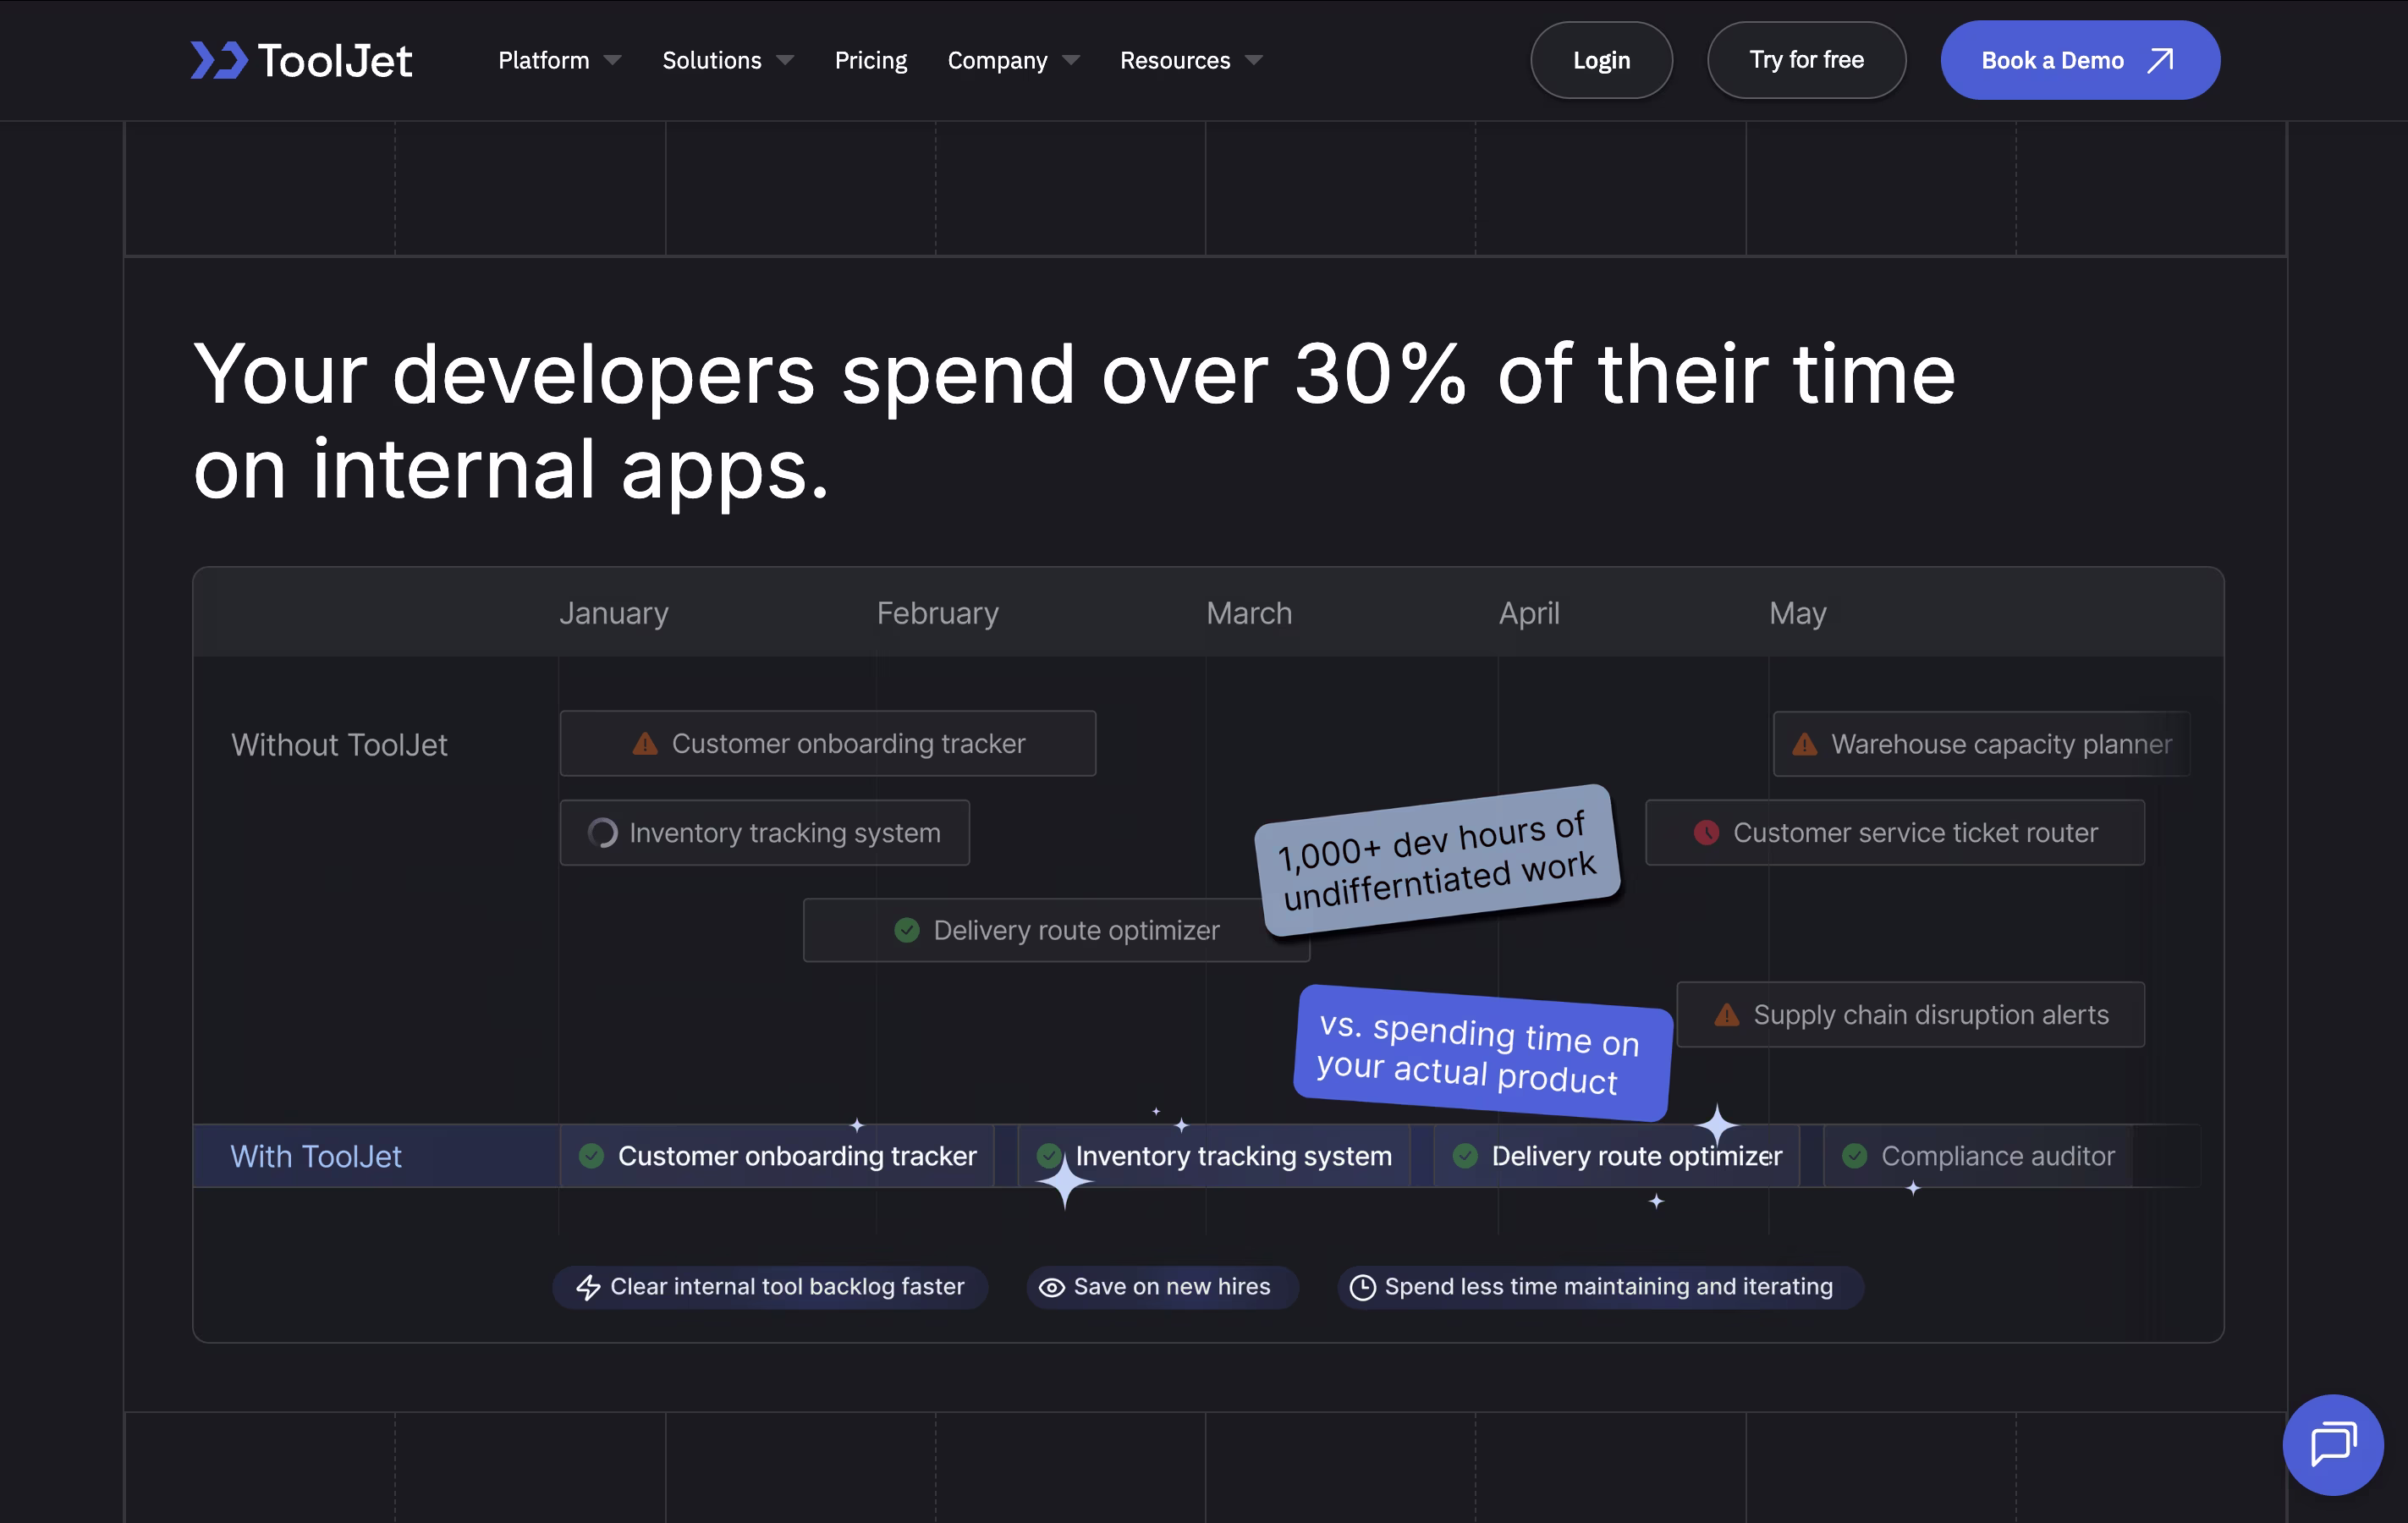The height and width of the screenshot is (1523, 2408).
Task: Click the ToolJet logo icon
Action: coord(219,60)
